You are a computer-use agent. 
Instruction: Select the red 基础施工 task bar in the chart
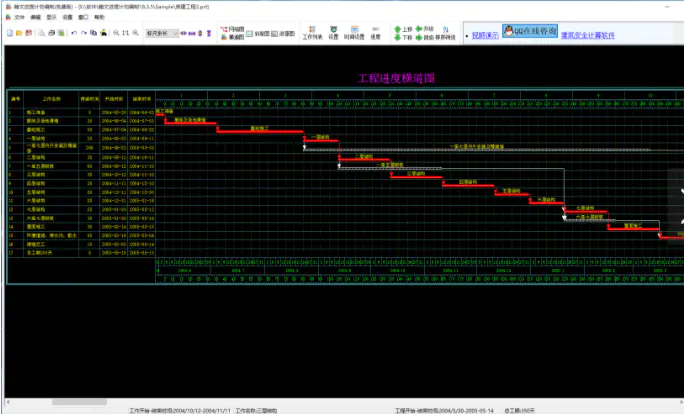(260, 131)
